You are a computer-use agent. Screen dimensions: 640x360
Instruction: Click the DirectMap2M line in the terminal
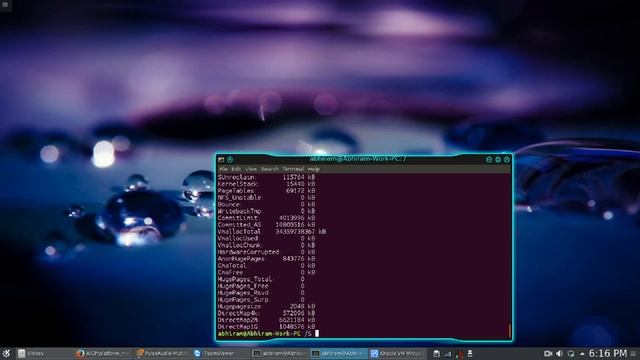coord(266,320)
